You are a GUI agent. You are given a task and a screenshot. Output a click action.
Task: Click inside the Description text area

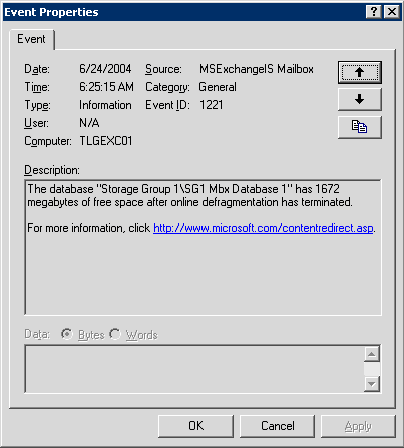[x=203, y=247]
